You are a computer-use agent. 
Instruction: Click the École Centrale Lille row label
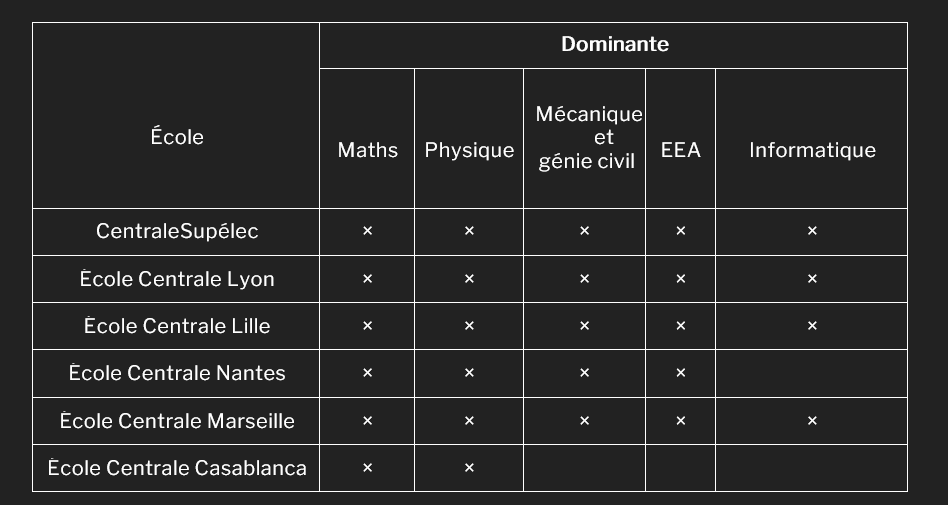point(177,326)
